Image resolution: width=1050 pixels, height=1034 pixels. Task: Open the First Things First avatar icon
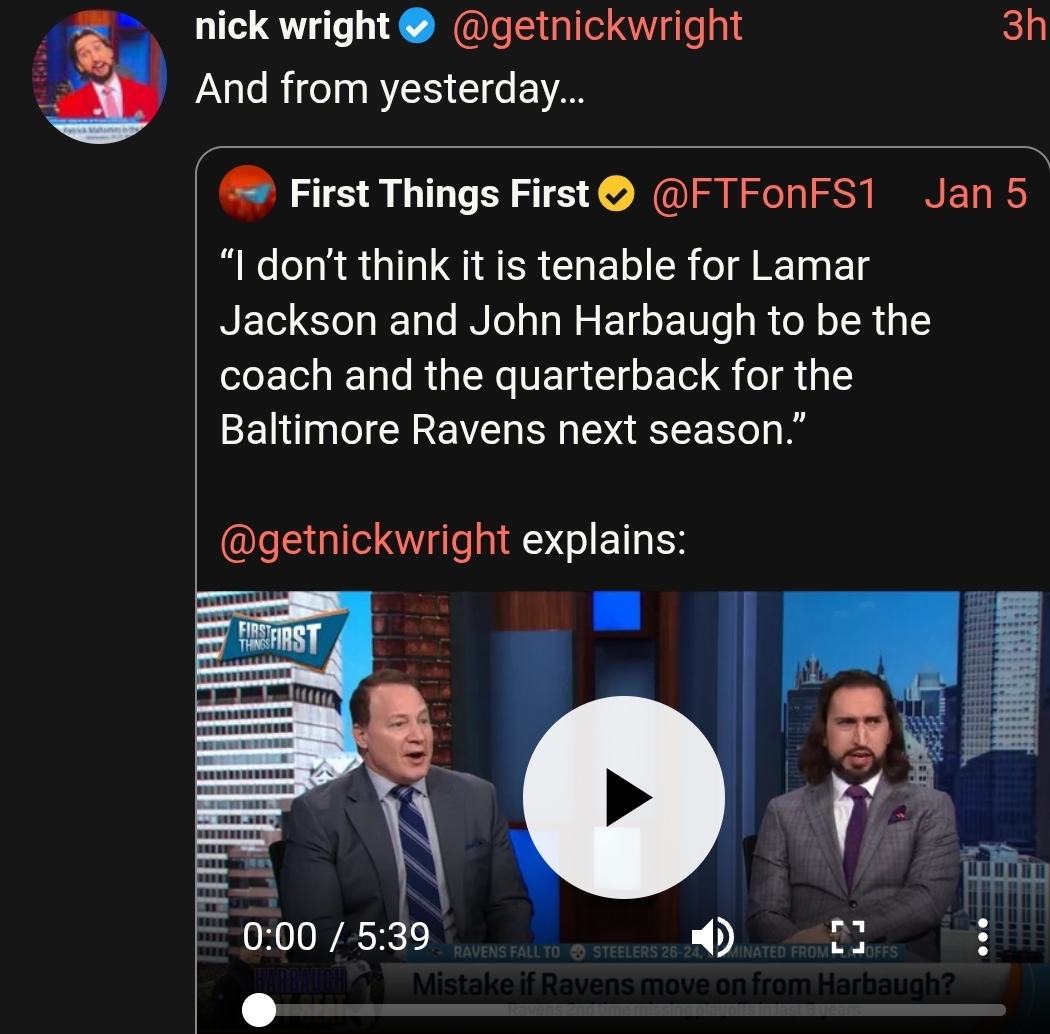point(247,193)
